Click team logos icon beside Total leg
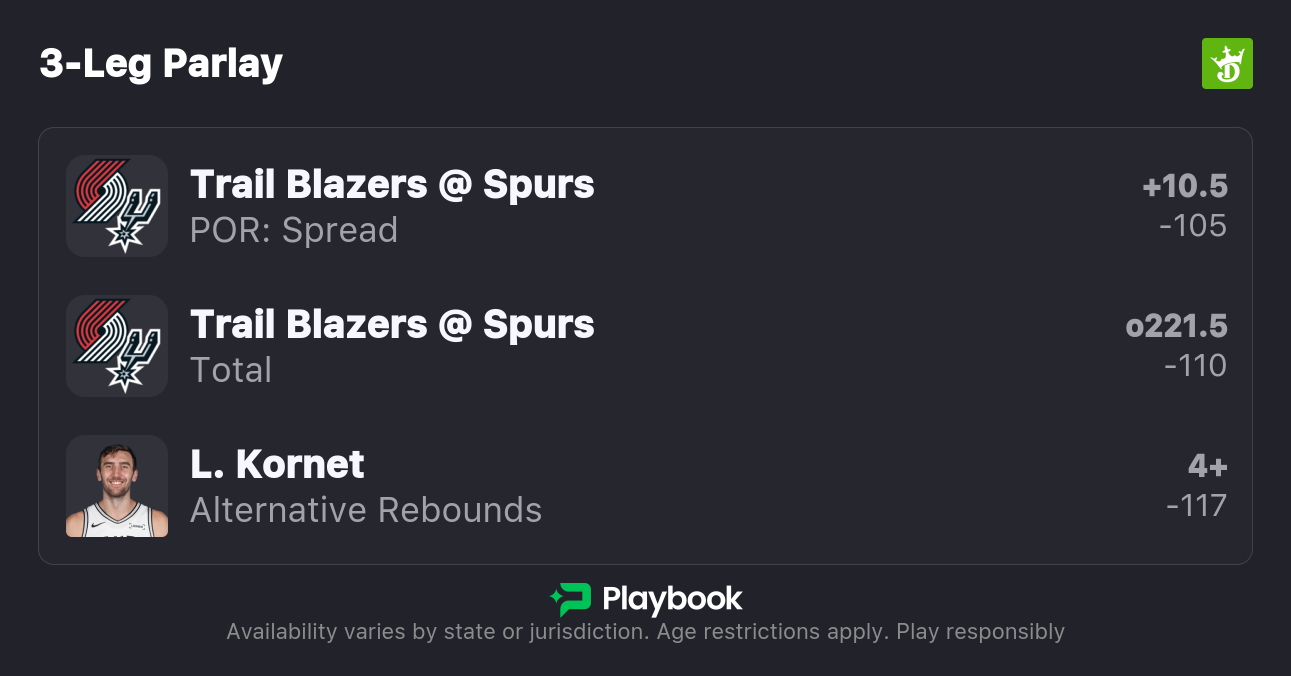 [117, 346]
